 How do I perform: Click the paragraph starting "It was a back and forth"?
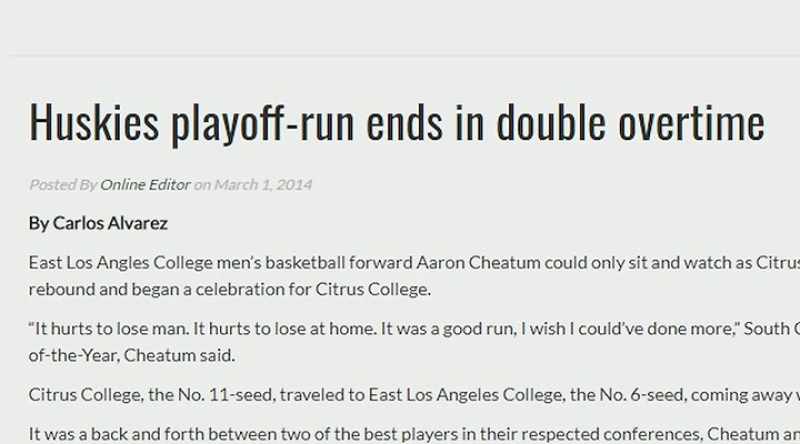(x=414, y=434)
